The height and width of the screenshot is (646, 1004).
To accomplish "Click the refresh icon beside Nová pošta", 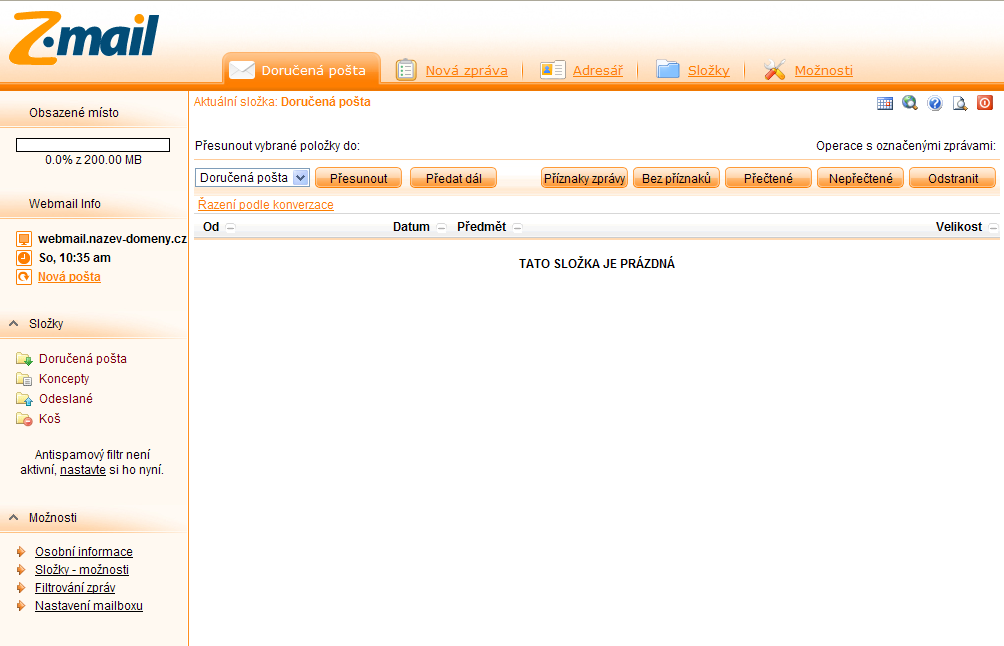I will point(24,277).
